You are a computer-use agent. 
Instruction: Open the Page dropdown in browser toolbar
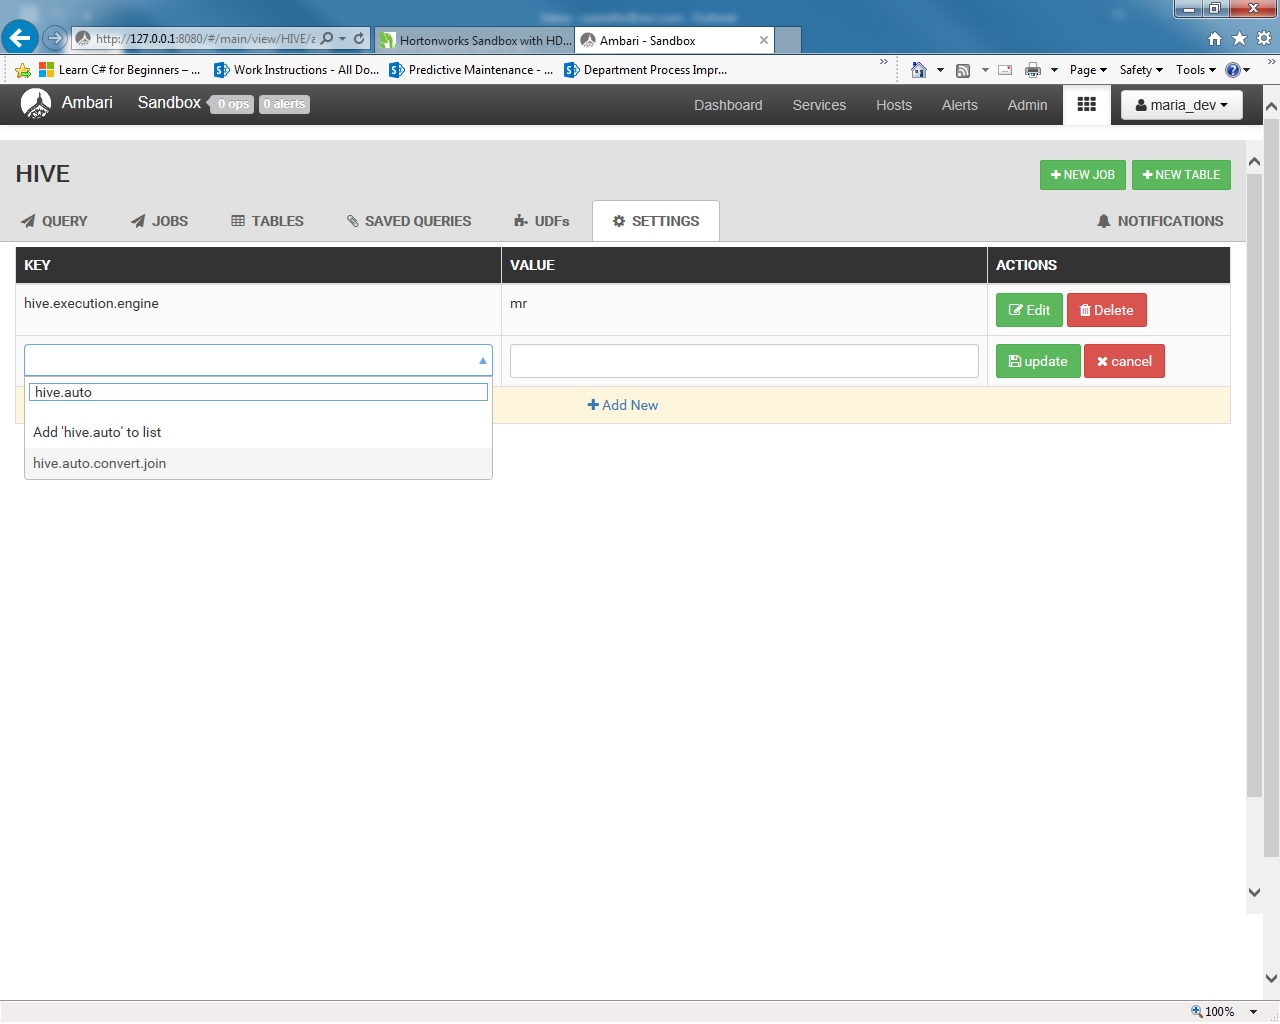1086,69
